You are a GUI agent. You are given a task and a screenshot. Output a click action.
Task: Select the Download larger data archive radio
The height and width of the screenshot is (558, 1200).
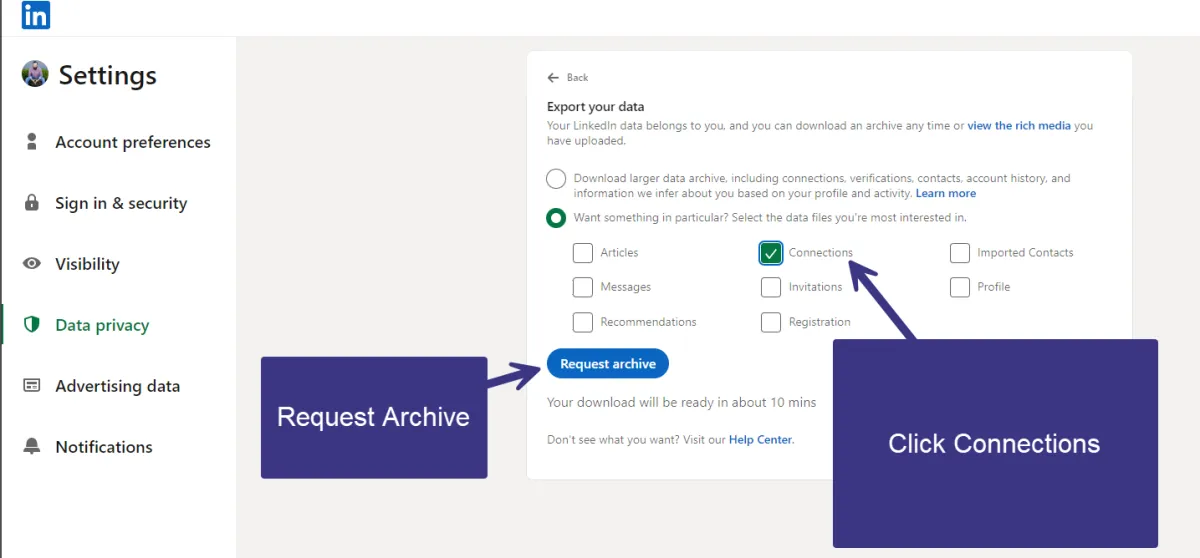click(556, 179)
